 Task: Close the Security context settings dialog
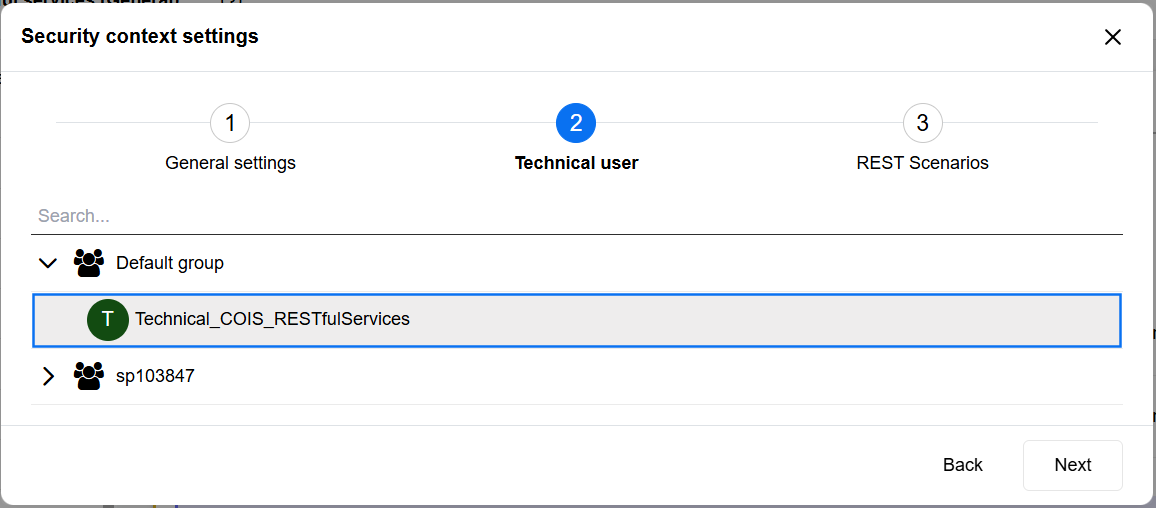[x=1112, y=37]
